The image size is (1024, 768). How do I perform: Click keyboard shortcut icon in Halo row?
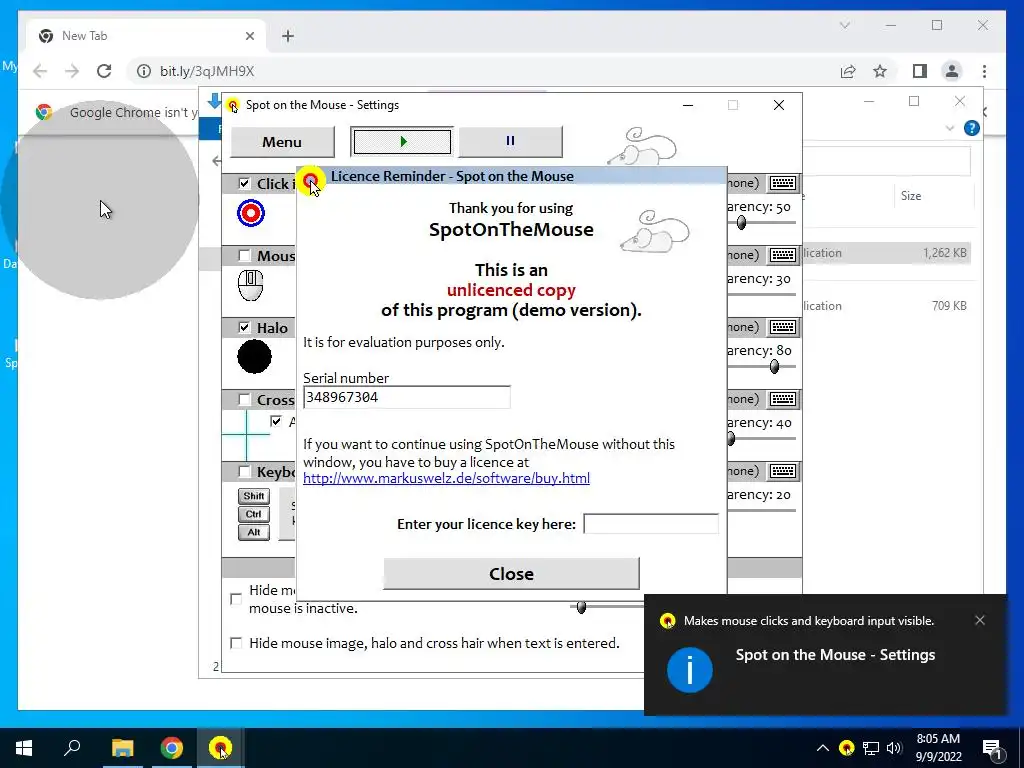tap(782, 327)
